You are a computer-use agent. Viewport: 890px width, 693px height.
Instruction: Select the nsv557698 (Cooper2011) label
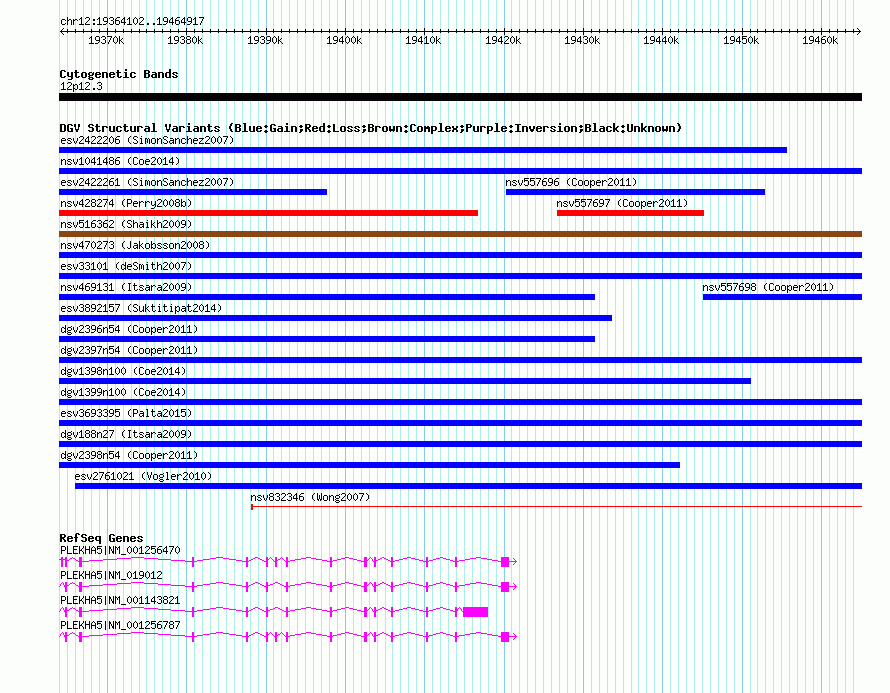(768, 287)
